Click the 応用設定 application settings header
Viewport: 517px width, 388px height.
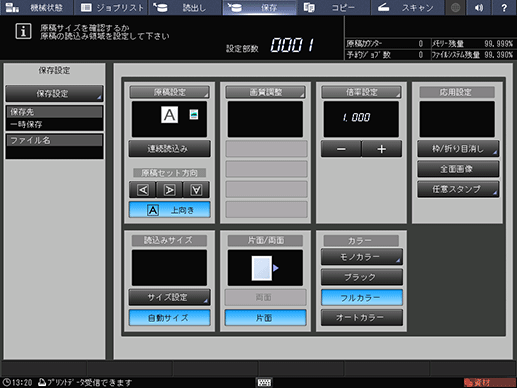click(x=457, y=92)
